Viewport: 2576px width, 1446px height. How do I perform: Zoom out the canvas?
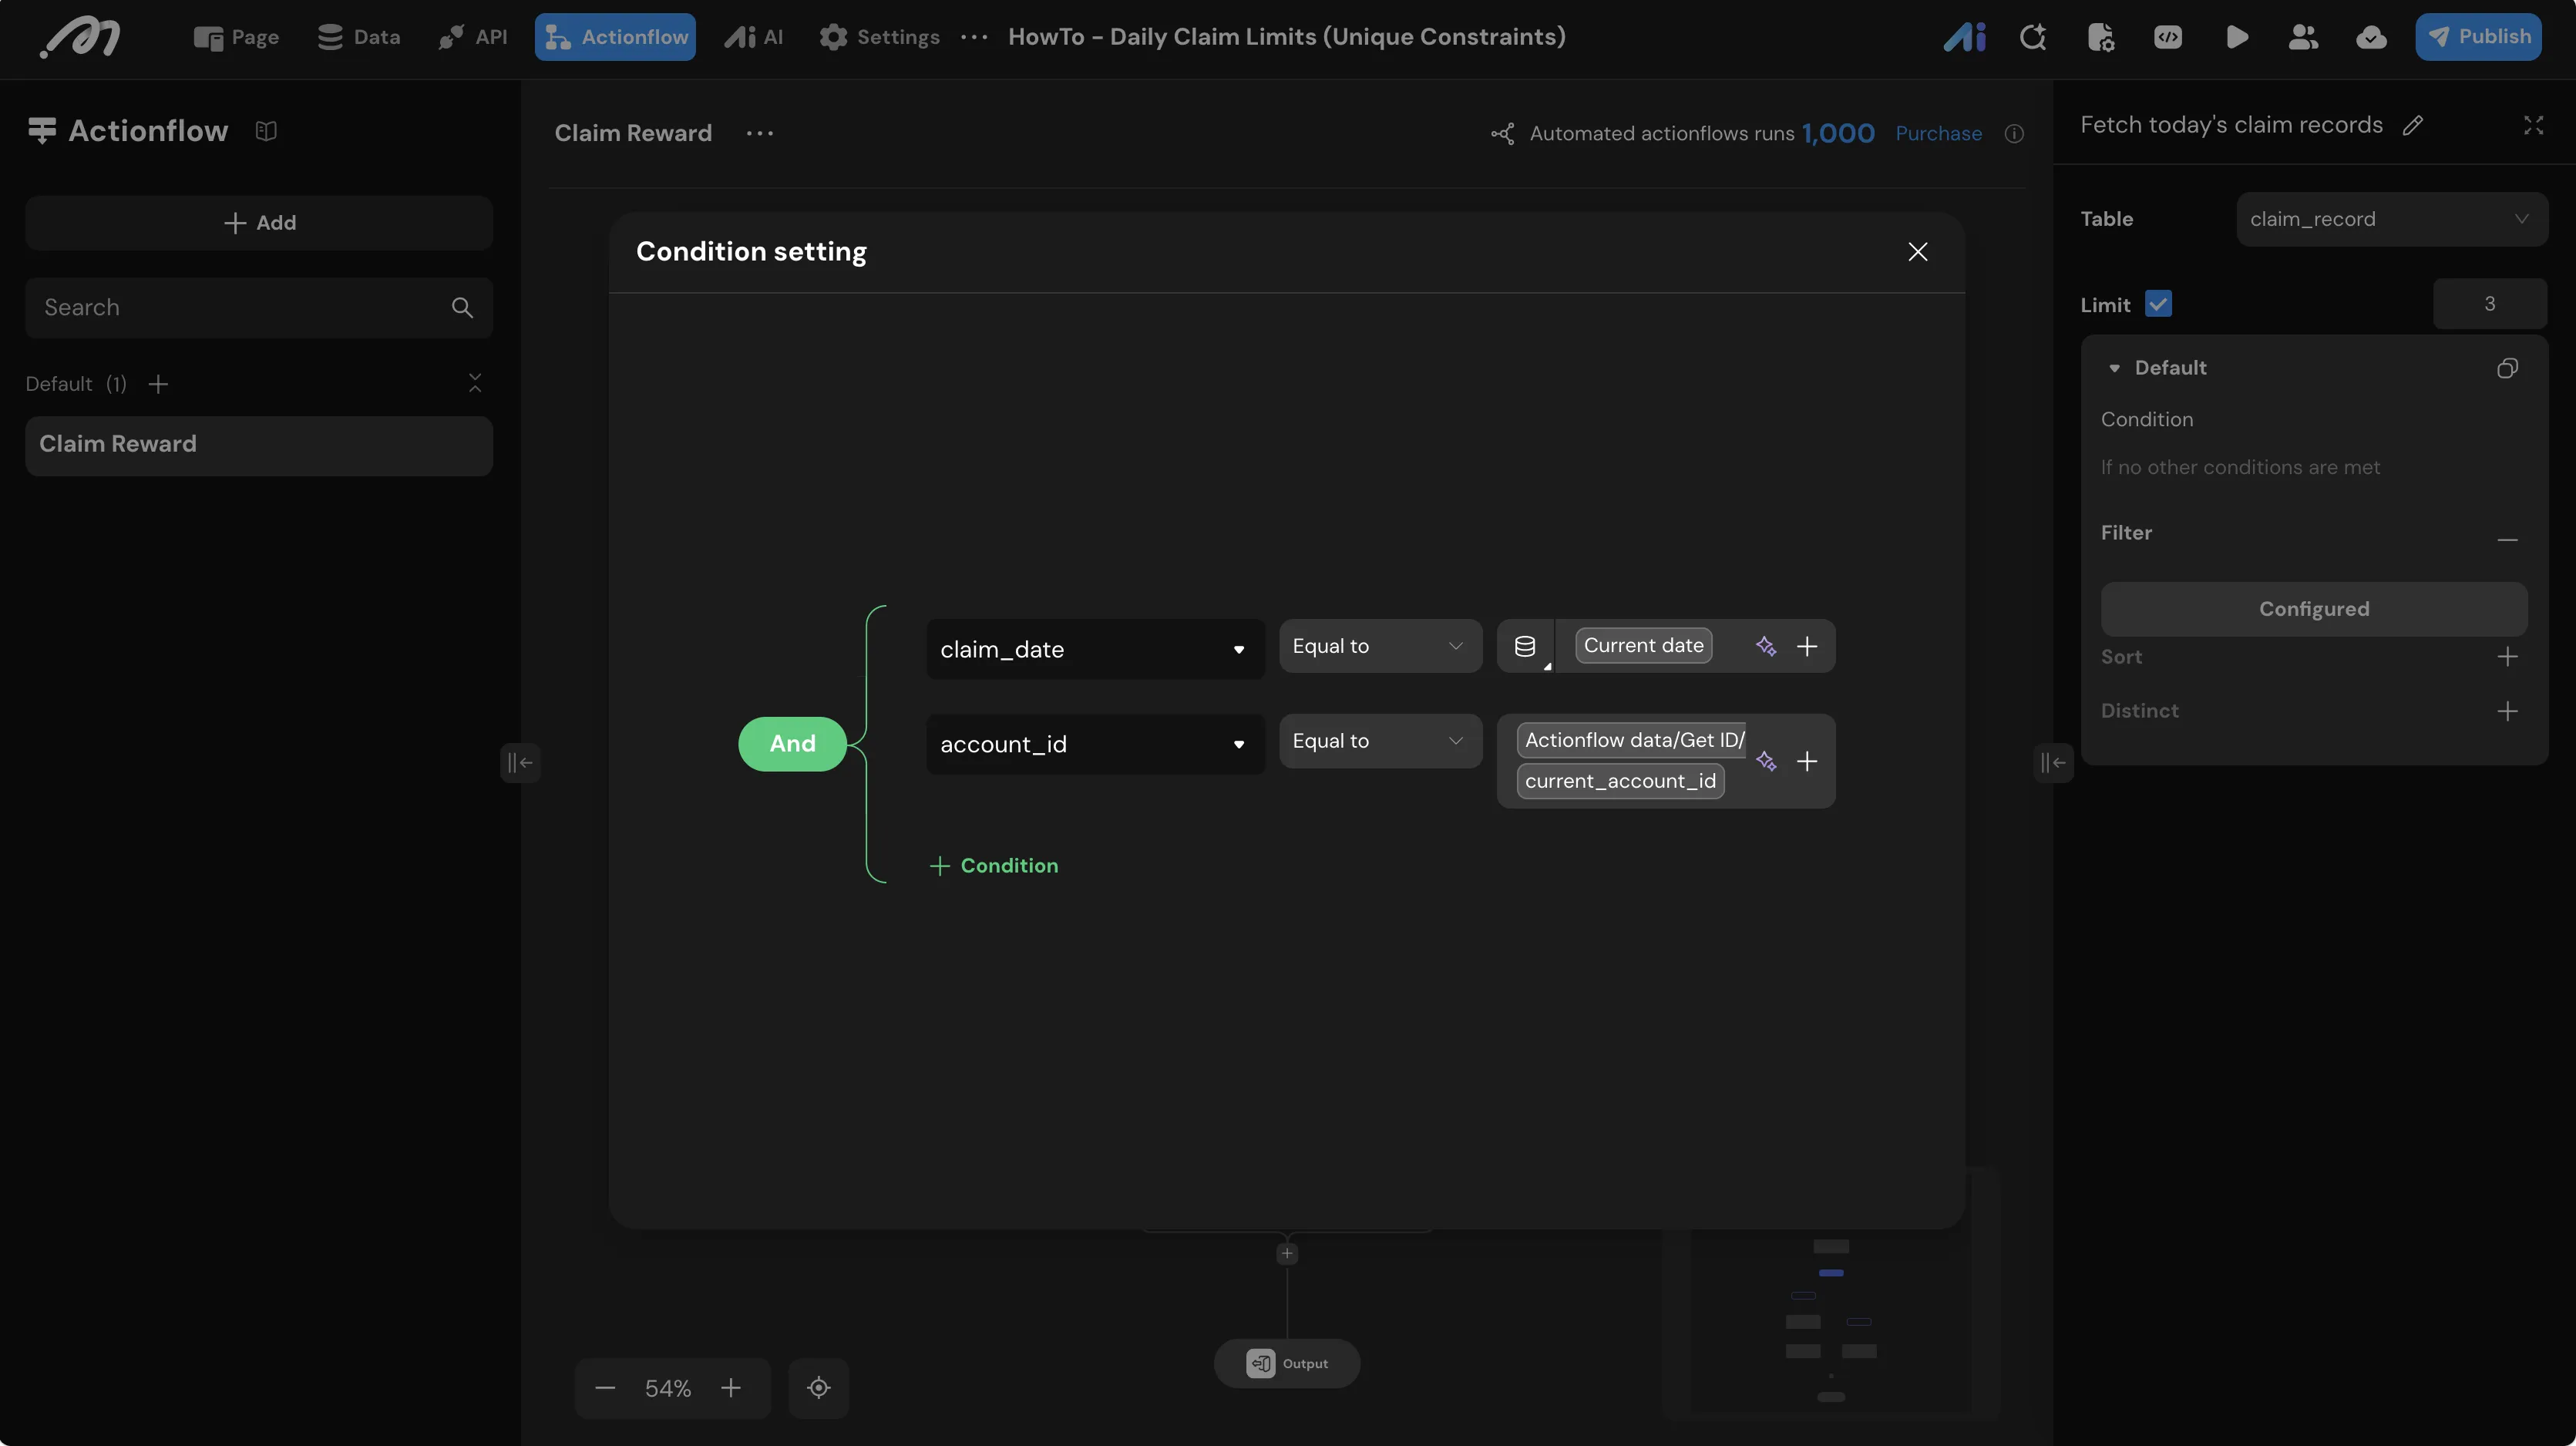[605, 1388]
